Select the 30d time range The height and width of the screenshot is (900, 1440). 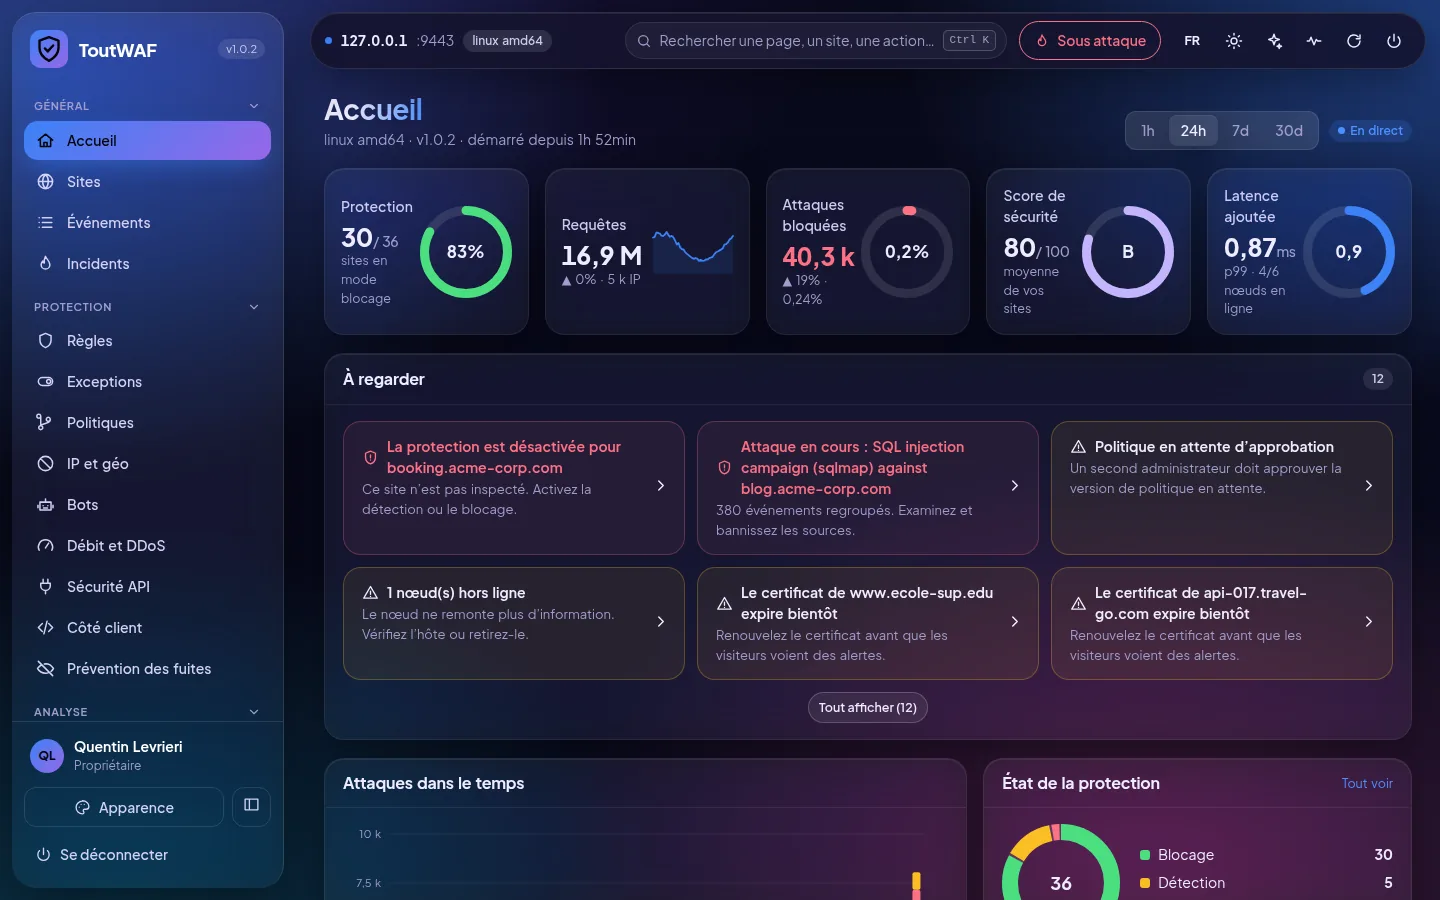point(1289,131)
